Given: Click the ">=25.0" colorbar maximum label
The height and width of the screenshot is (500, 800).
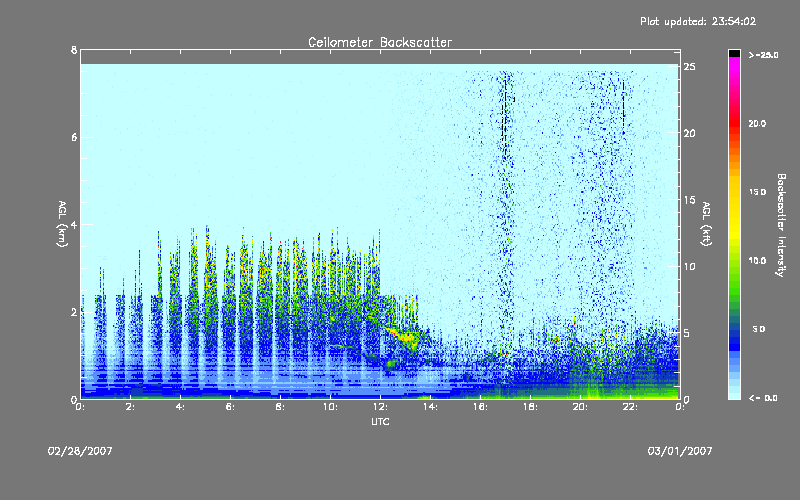Looking at the screenshot, I should pyautogui.click(x=764, y=55).
